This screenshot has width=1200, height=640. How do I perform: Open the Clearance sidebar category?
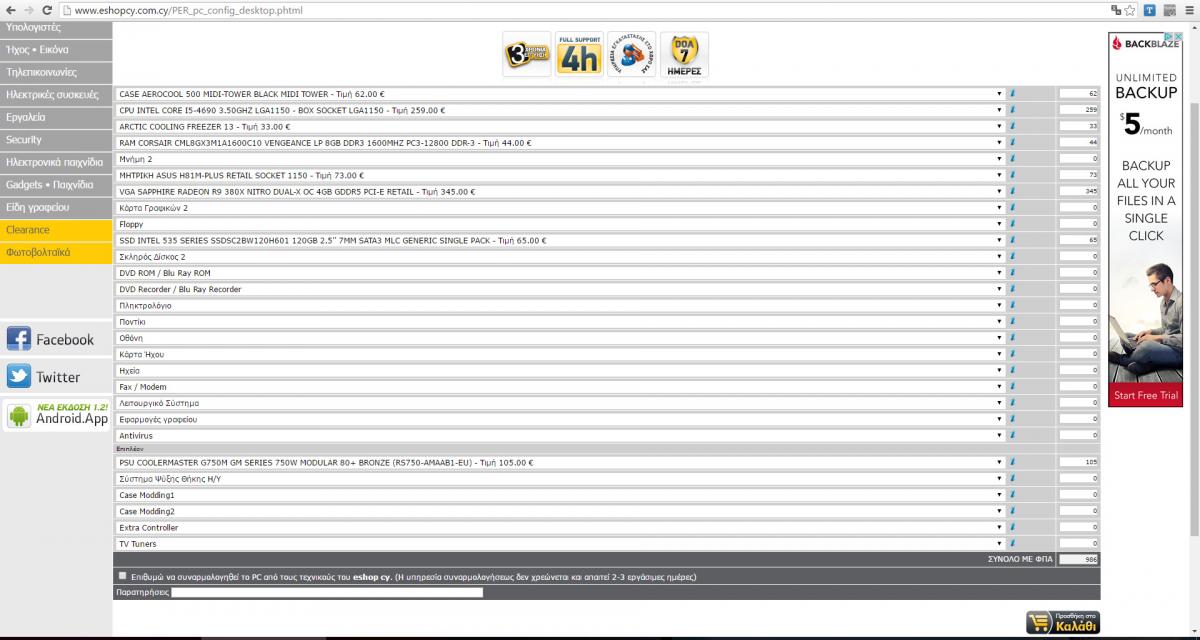tap(56, 230)
